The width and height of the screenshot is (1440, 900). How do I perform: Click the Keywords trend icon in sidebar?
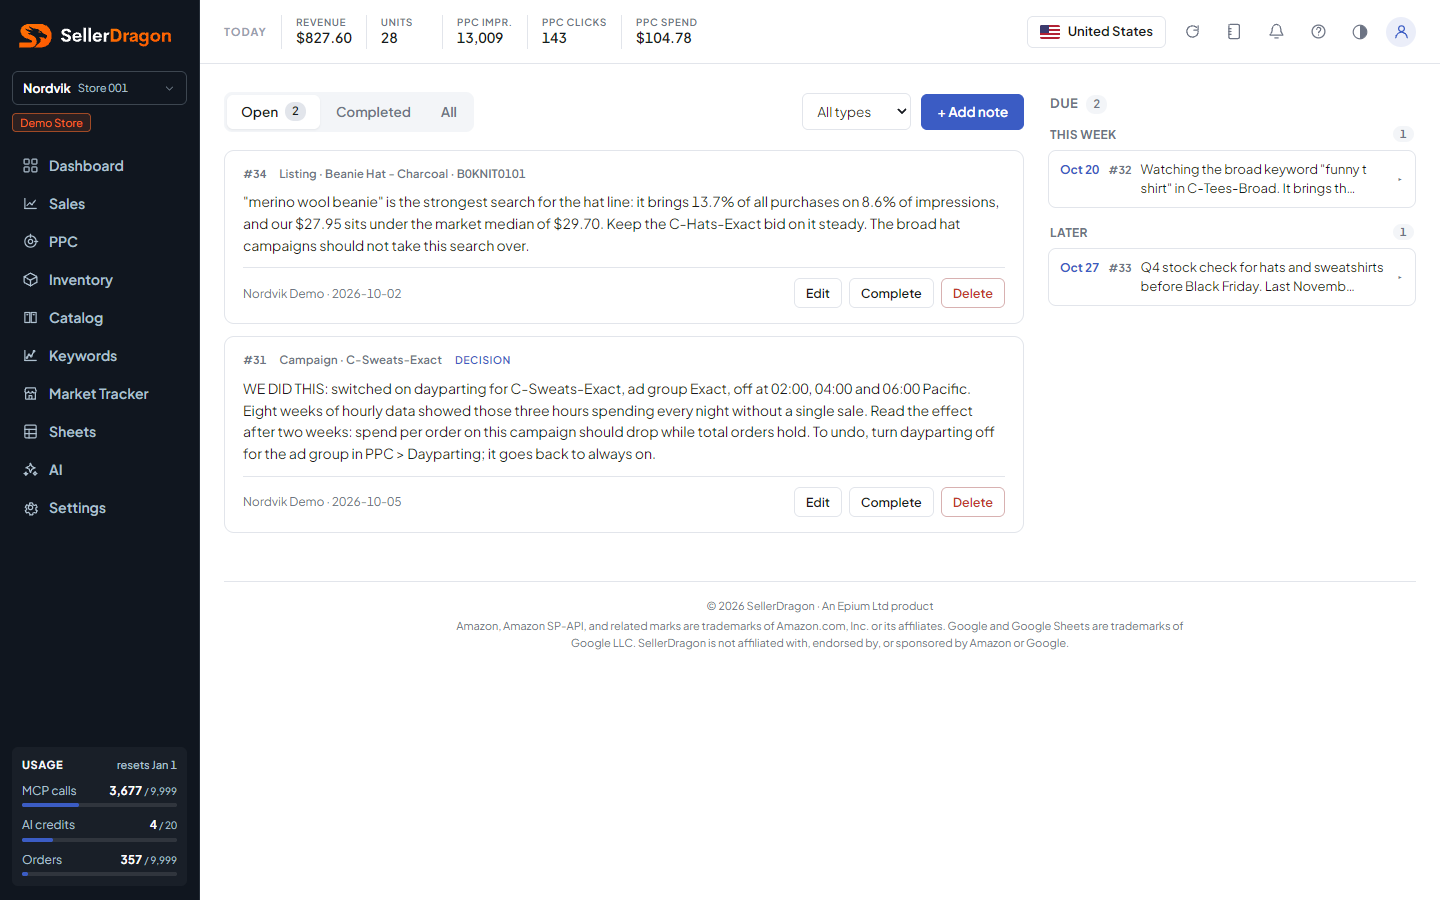tap(31, 356)
